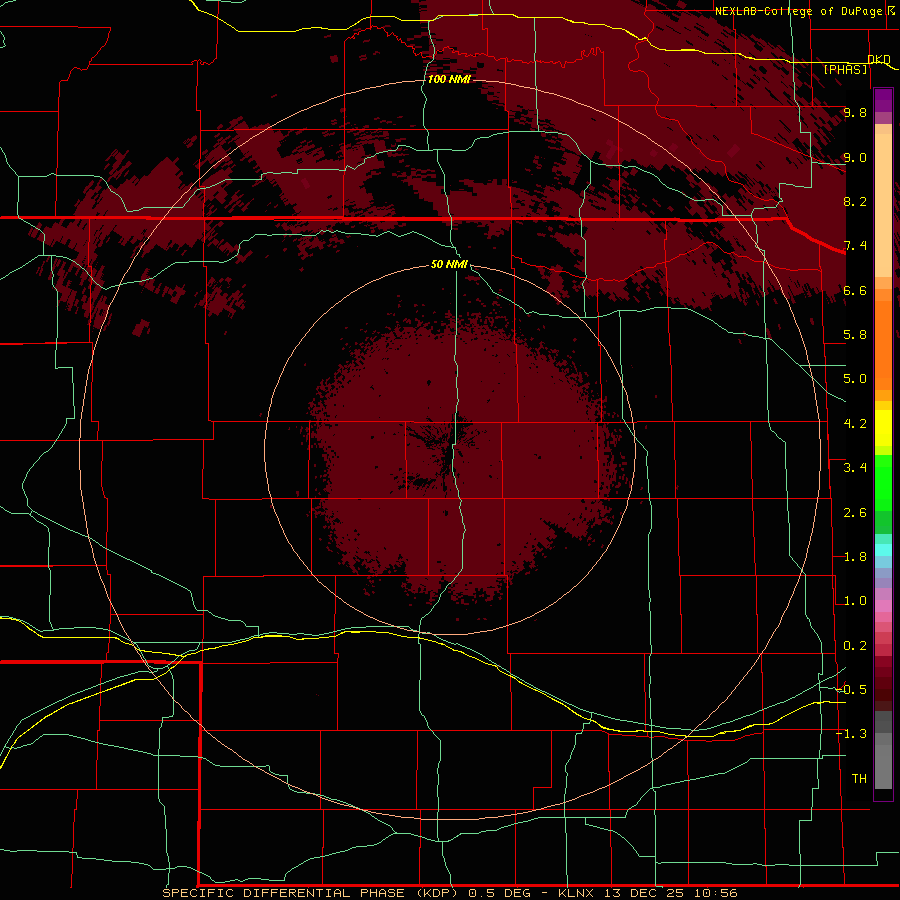Click the TH threshold label on the scale

859,779
